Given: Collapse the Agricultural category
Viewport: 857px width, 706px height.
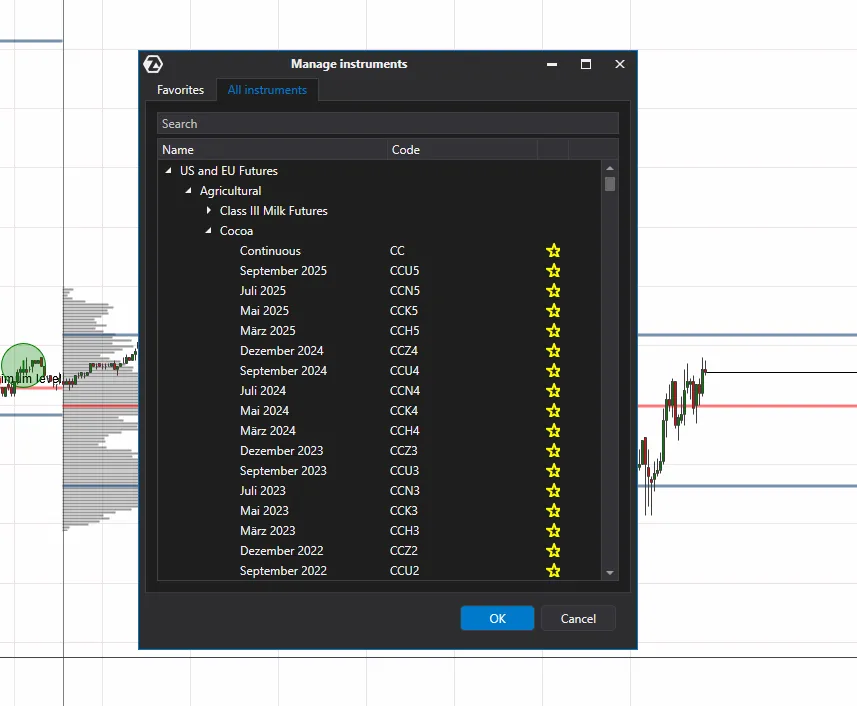Looking at the screenshot, I should coord(189,191).
